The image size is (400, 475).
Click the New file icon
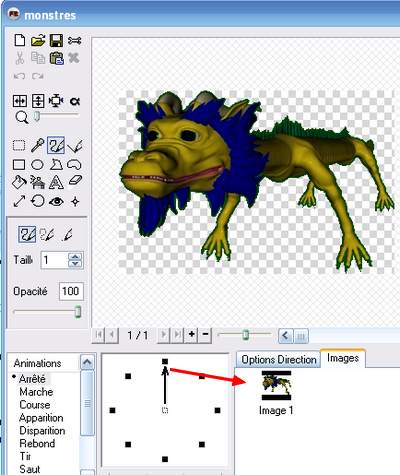click(x=20, y=40)
